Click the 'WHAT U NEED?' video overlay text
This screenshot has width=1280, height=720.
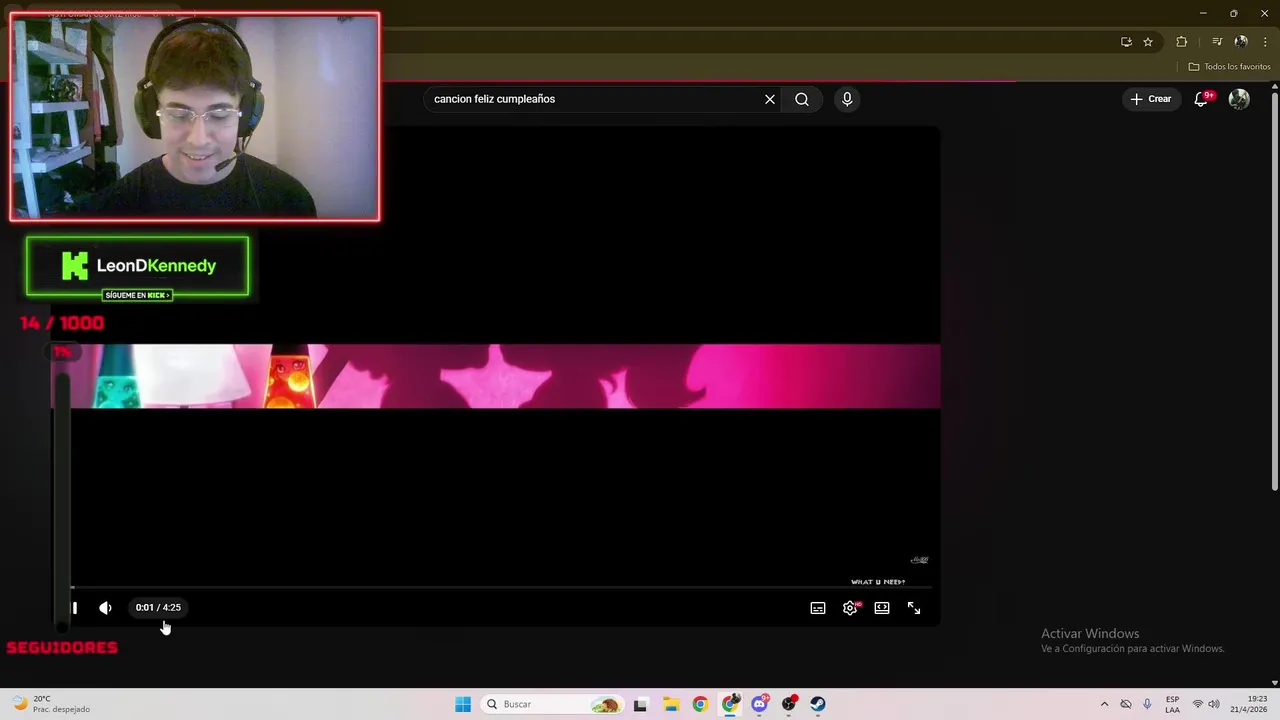click(878, 582)
